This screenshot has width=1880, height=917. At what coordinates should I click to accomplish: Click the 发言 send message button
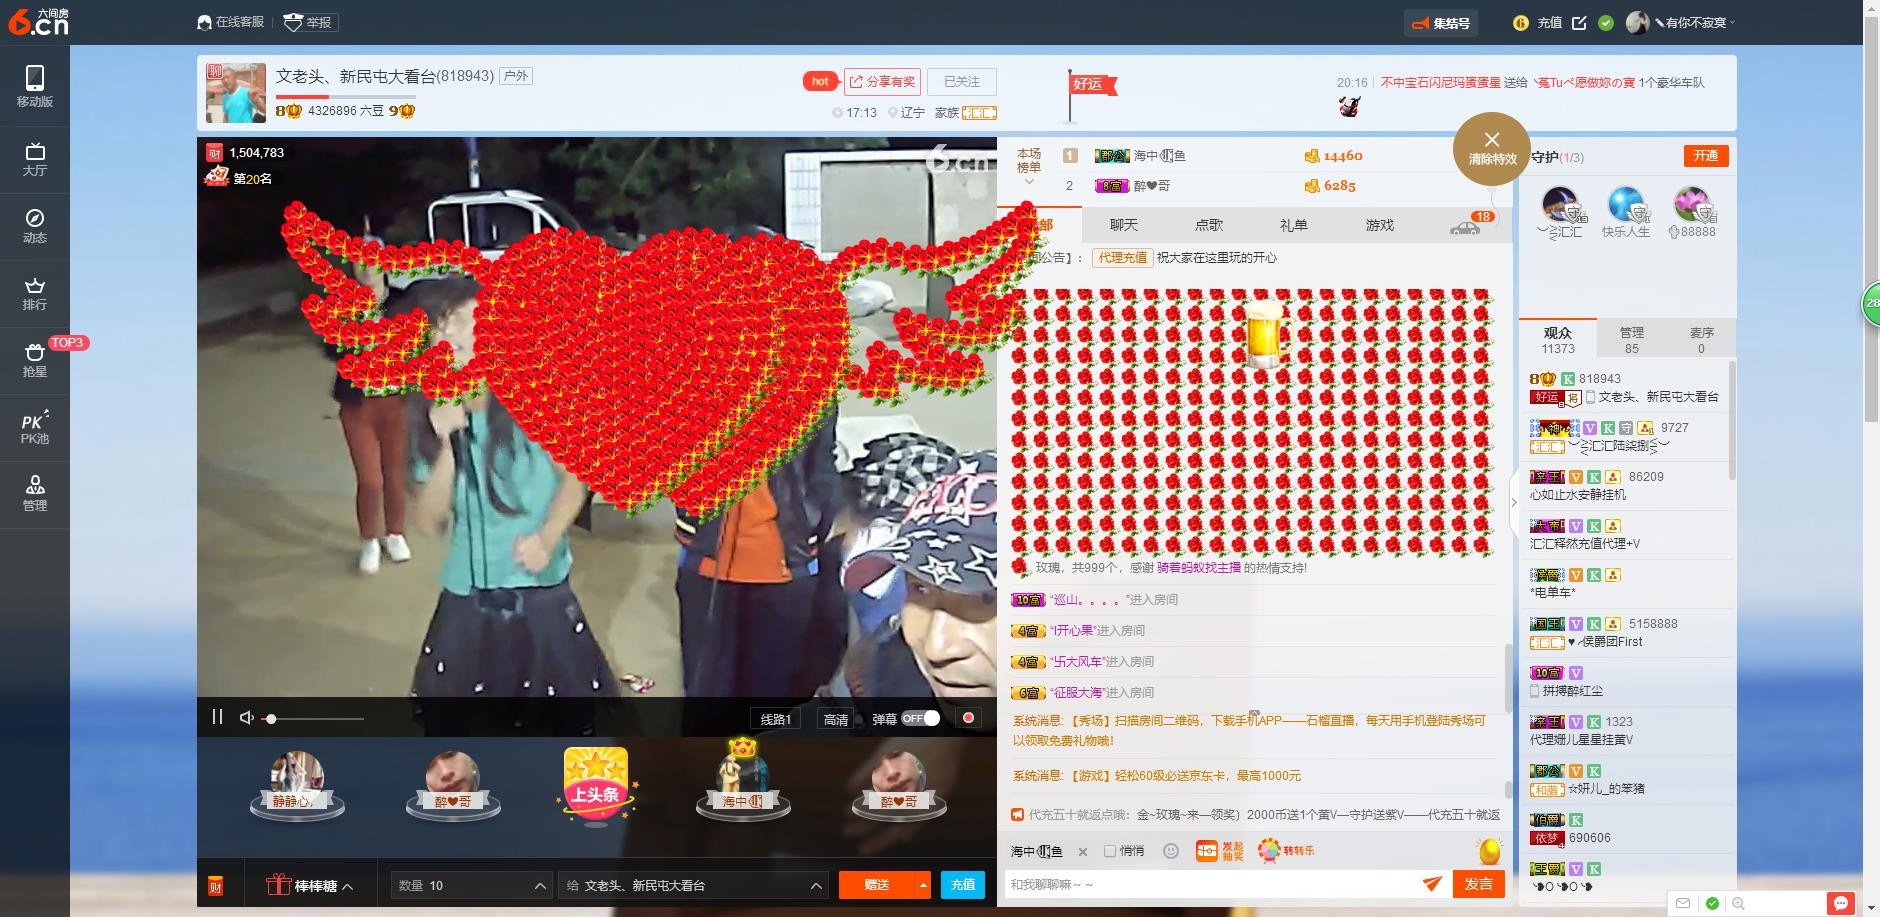tap(1478, 884)
